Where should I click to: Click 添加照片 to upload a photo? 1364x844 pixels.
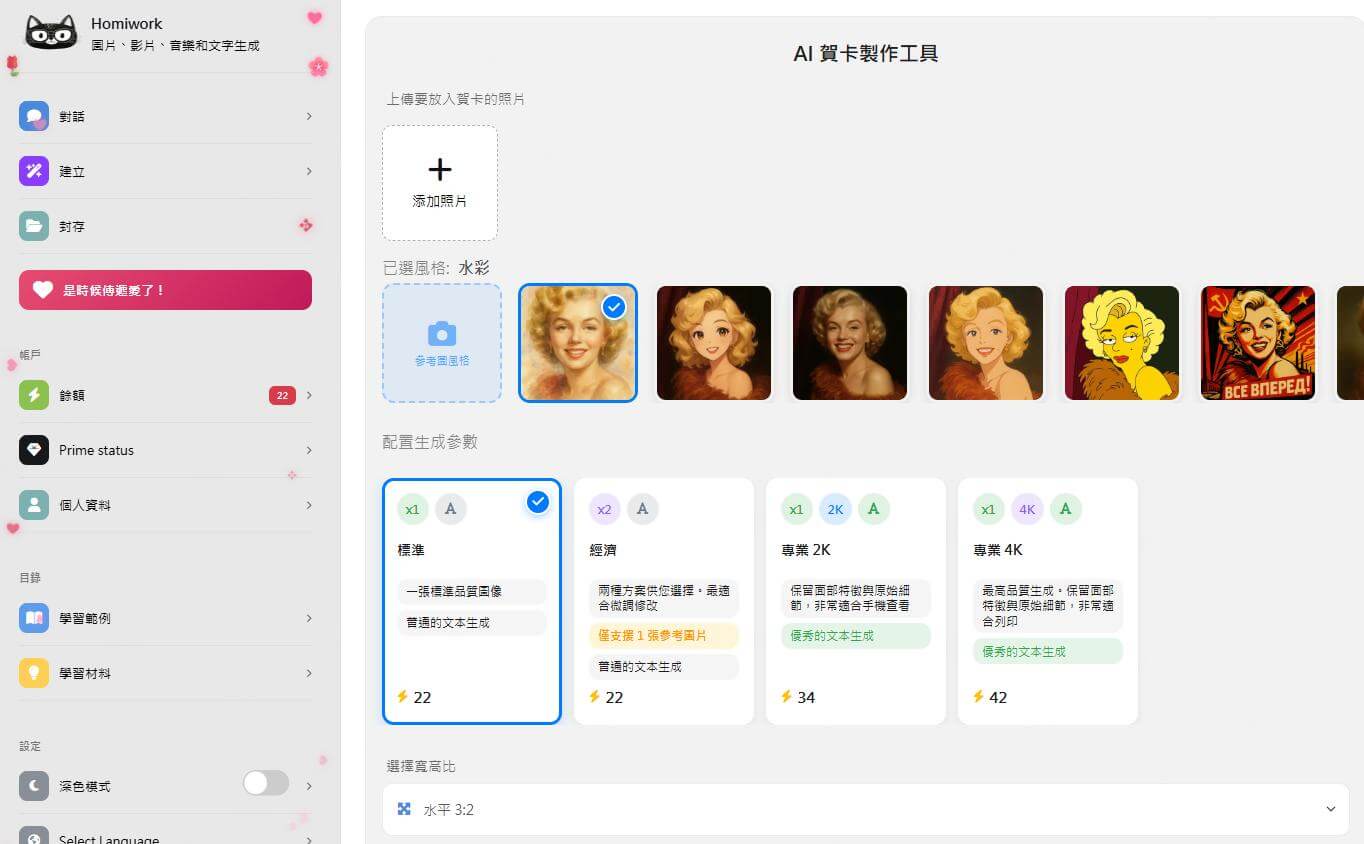(x=440, y=183)
